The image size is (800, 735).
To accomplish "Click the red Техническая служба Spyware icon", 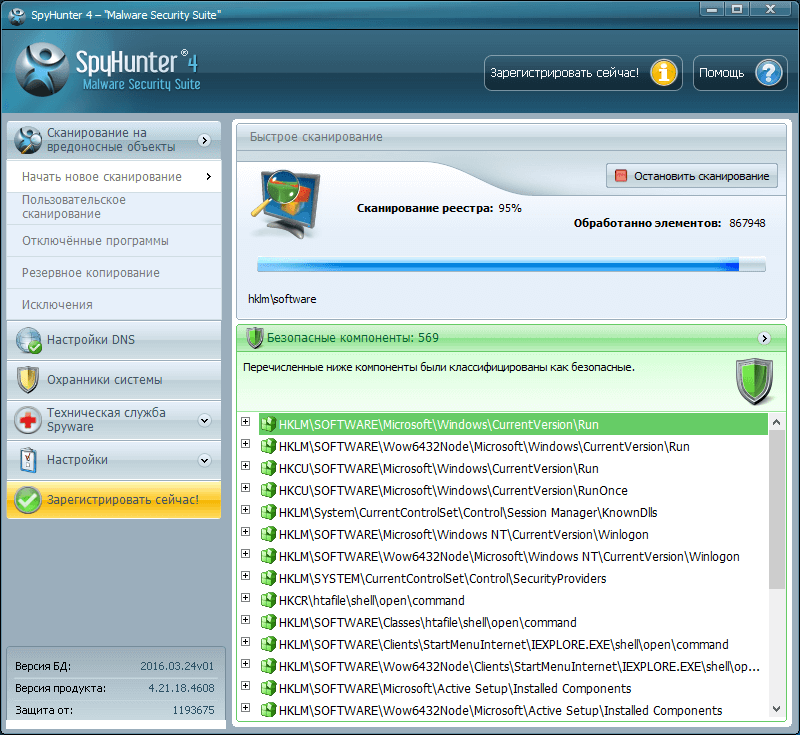I will 25,418.
